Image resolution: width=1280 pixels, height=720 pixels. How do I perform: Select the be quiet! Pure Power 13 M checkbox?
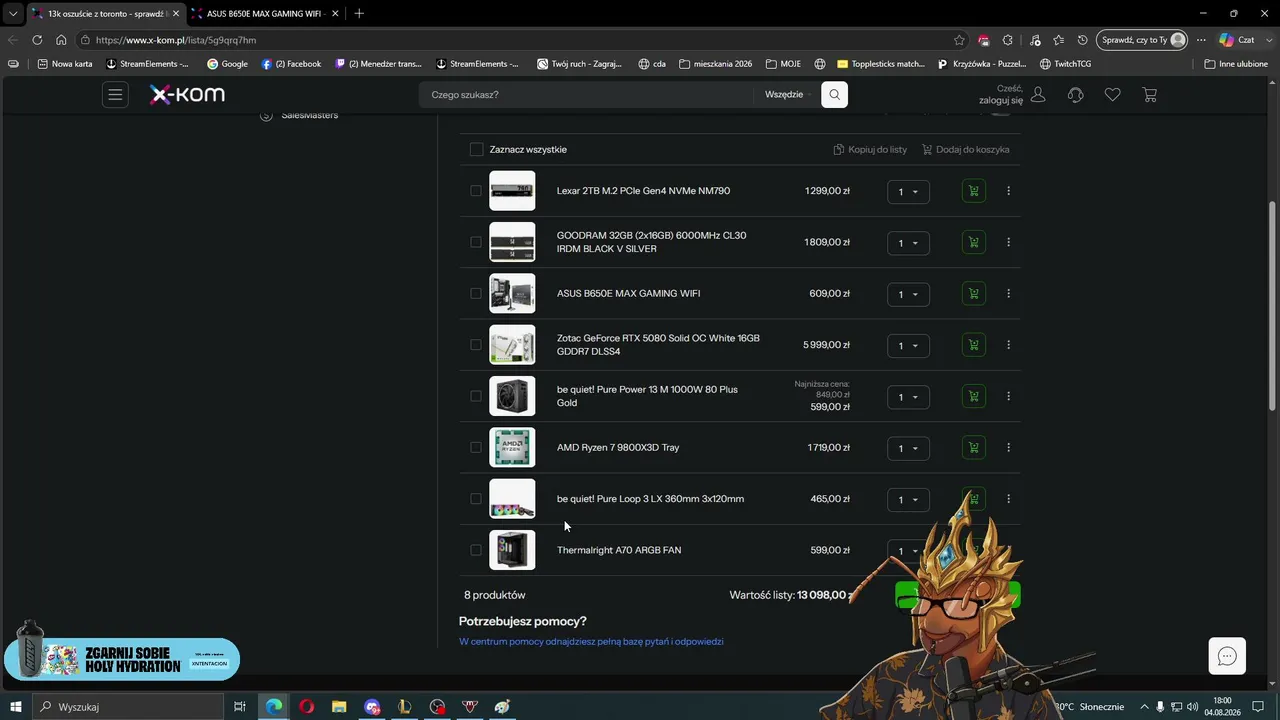[476, 396]
